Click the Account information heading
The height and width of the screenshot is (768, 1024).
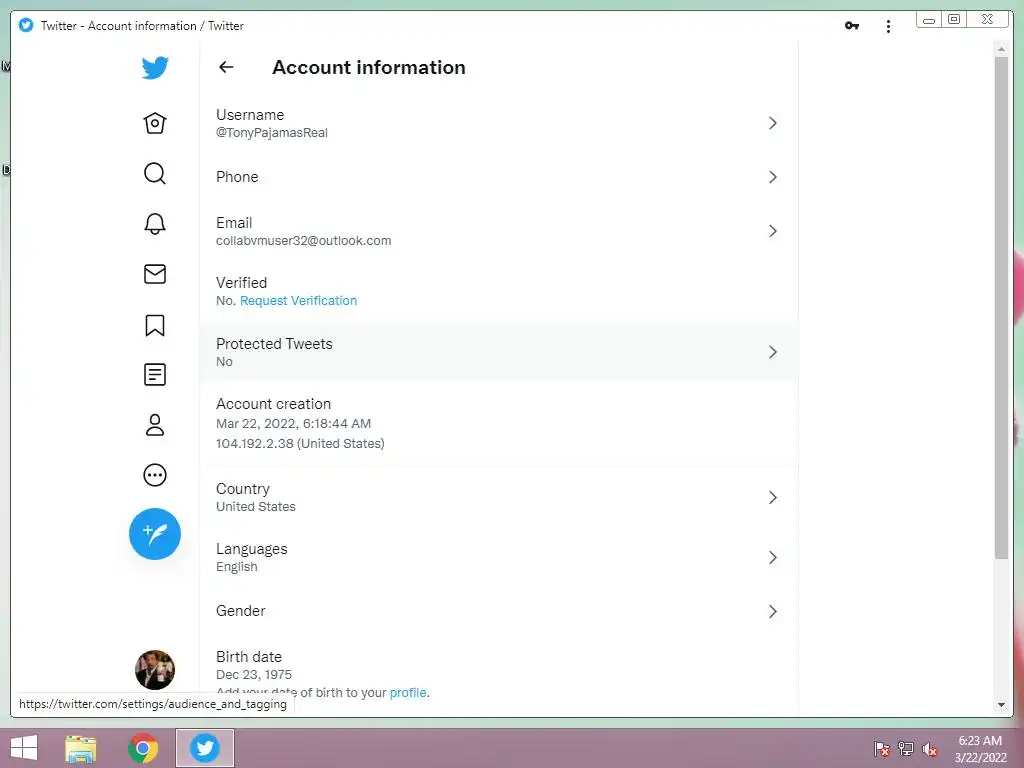click(x=369, y=67)
